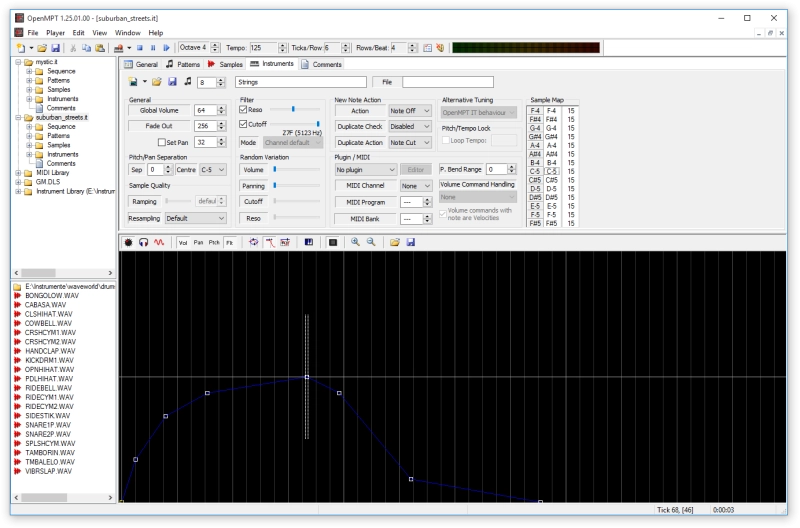Image resolution: width=800 pixels, height=528 pixels.
Task: Open the Resampling Default dropdown
Action: click(195, 218)
